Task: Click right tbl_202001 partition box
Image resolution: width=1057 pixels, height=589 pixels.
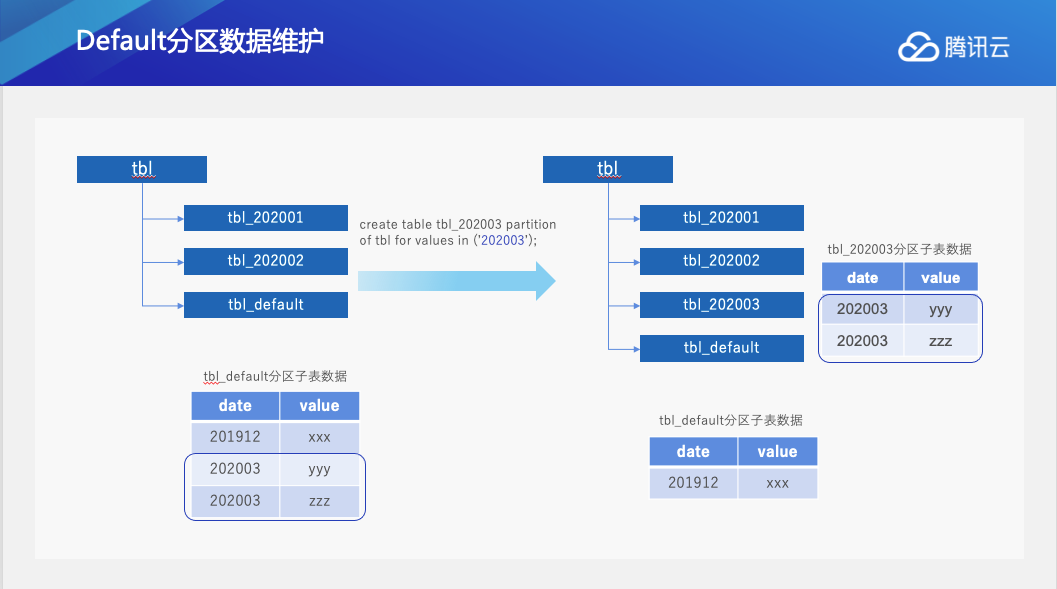Action: [x=721, y=218]
